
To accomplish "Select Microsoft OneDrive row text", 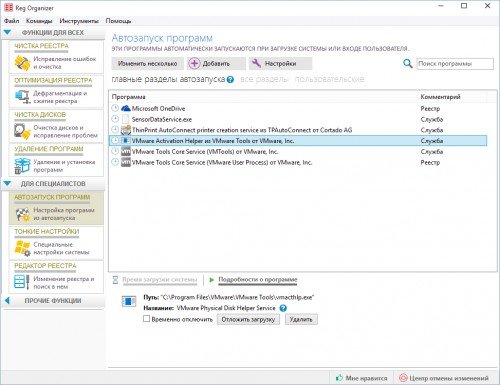I will click(x=158, y=108).
